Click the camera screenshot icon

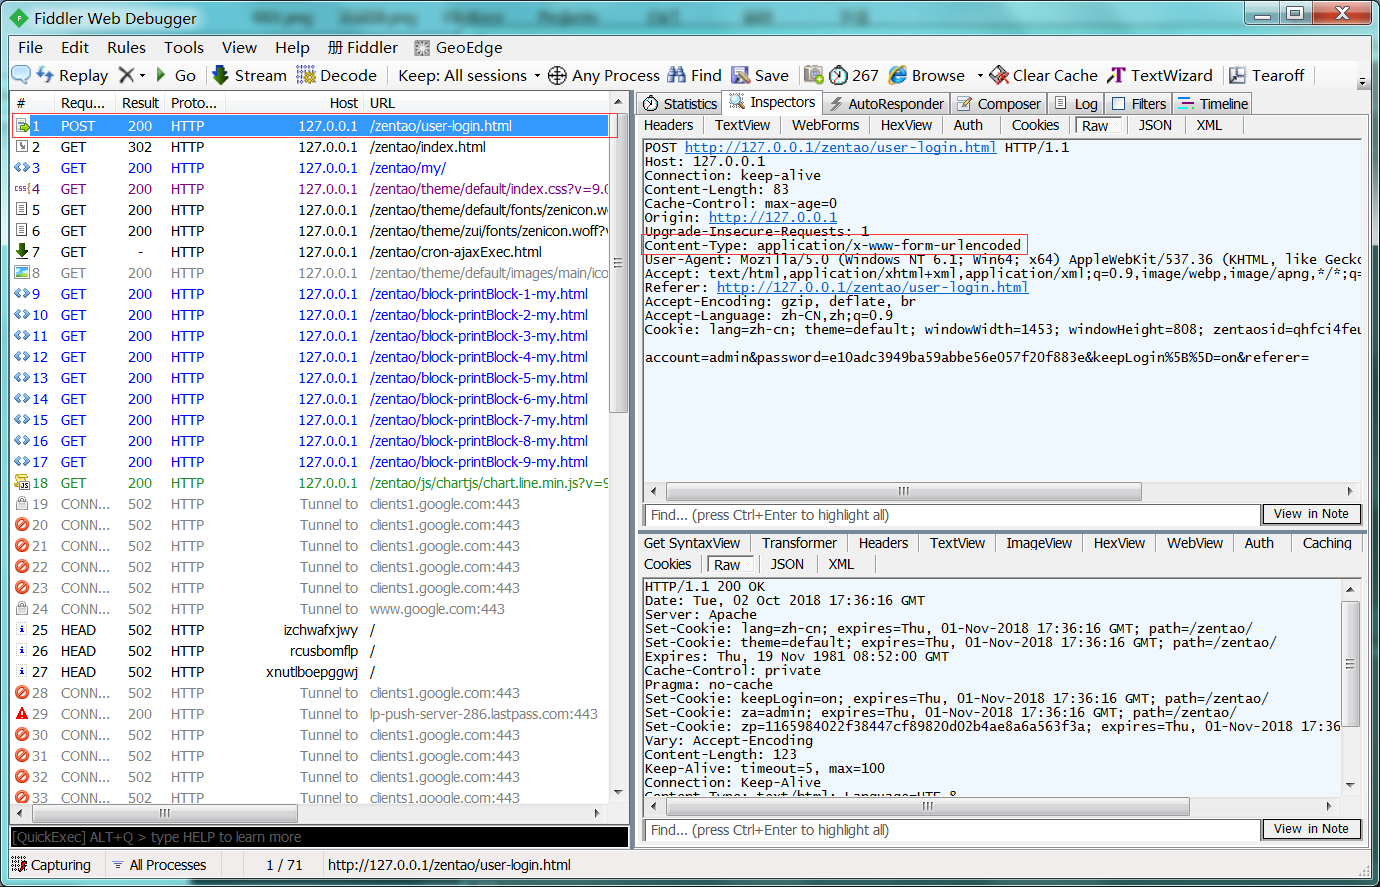pyautogui.click(x=814, y=75)
